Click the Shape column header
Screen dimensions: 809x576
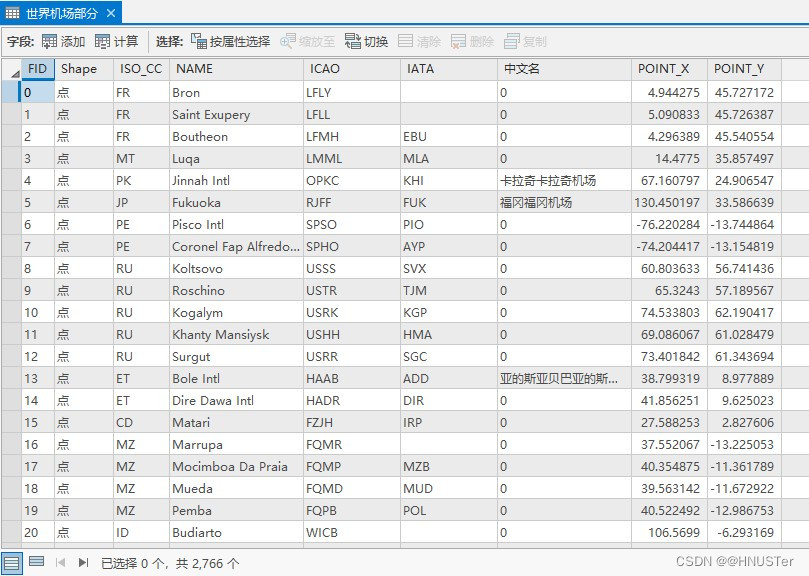84,69
